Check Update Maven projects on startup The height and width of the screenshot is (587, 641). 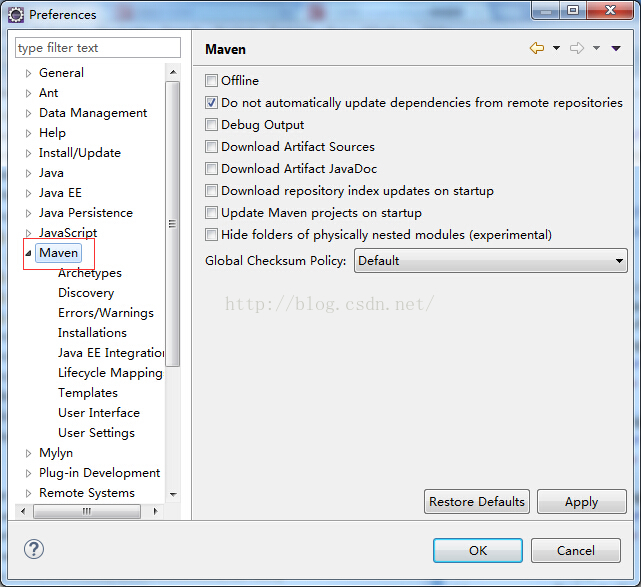pos(211,213)
